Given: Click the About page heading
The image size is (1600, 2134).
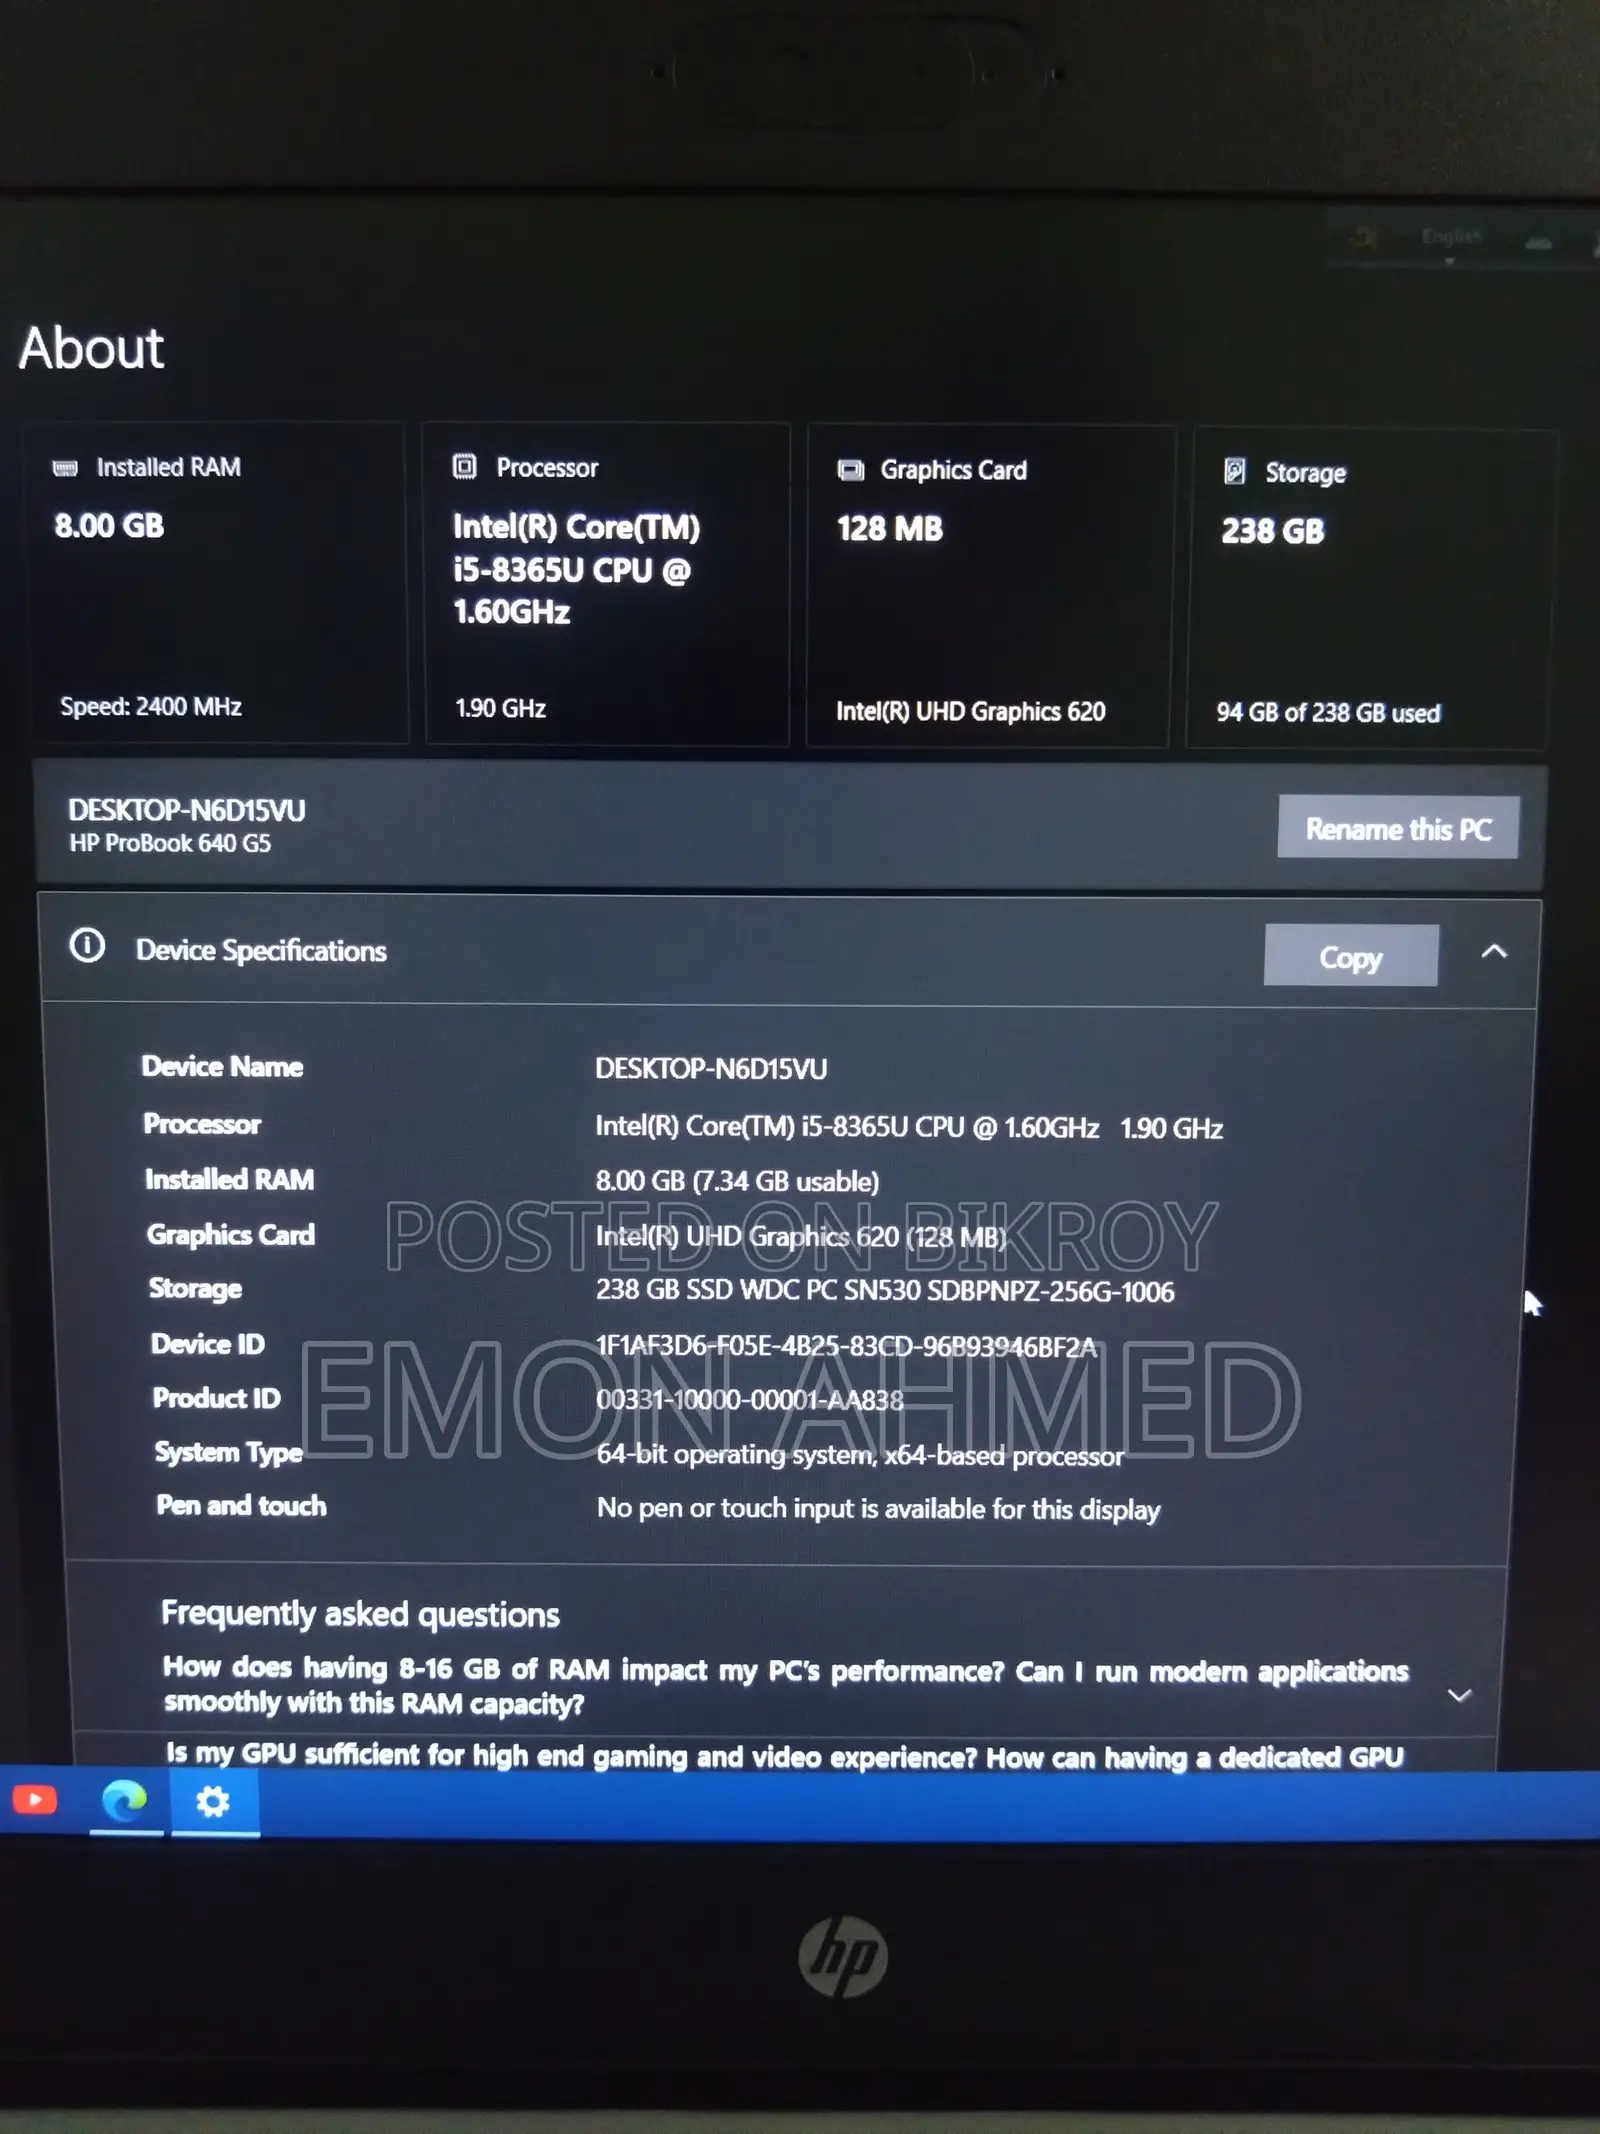Looking at the screenshot, I should tap(91, 348).
